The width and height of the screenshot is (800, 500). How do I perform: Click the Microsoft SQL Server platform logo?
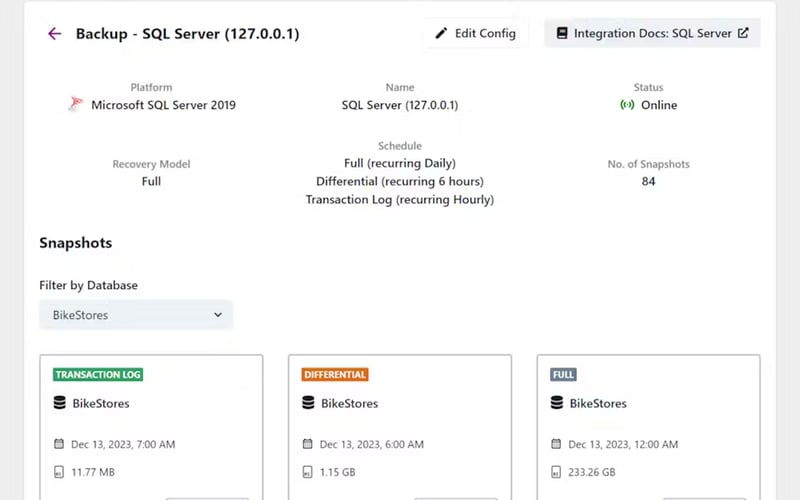click(76, 105)
